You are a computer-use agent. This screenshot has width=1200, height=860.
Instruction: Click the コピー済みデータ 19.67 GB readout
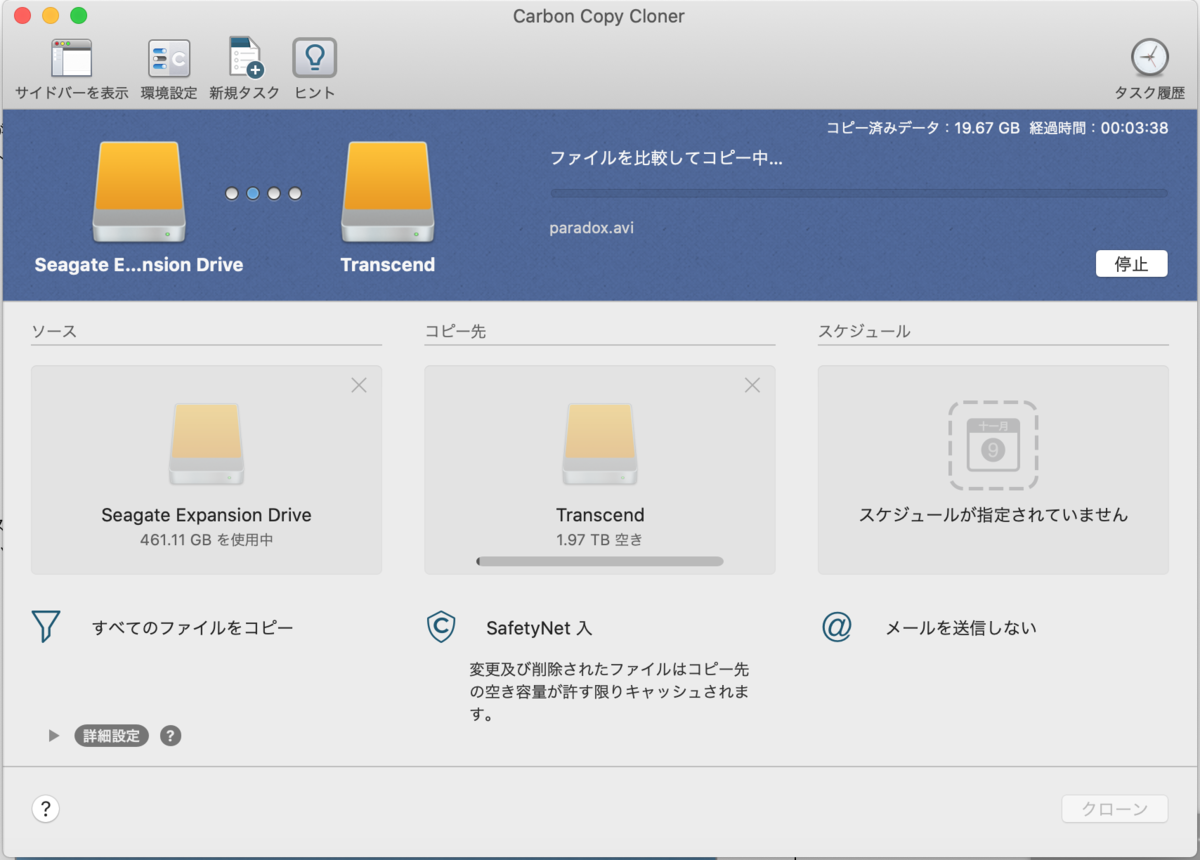922,128
